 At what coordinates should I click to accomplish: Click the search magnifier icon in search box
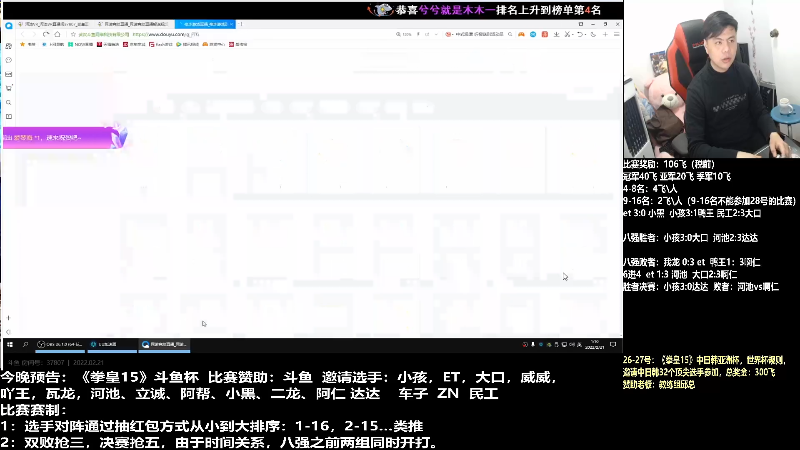point(510,34)
